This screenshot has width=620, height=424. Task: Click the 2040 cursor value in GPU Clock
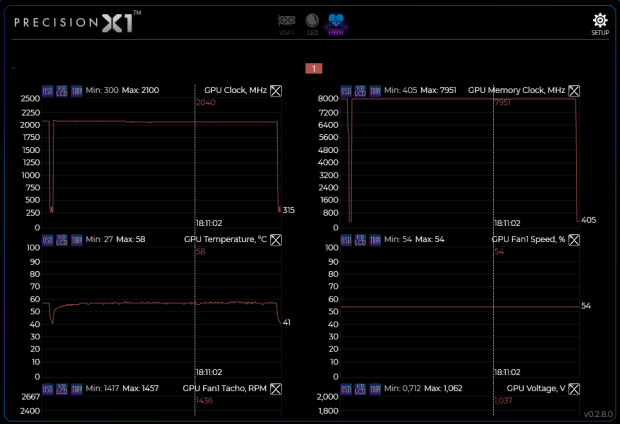pyautogui.click(x=206, y=102)
